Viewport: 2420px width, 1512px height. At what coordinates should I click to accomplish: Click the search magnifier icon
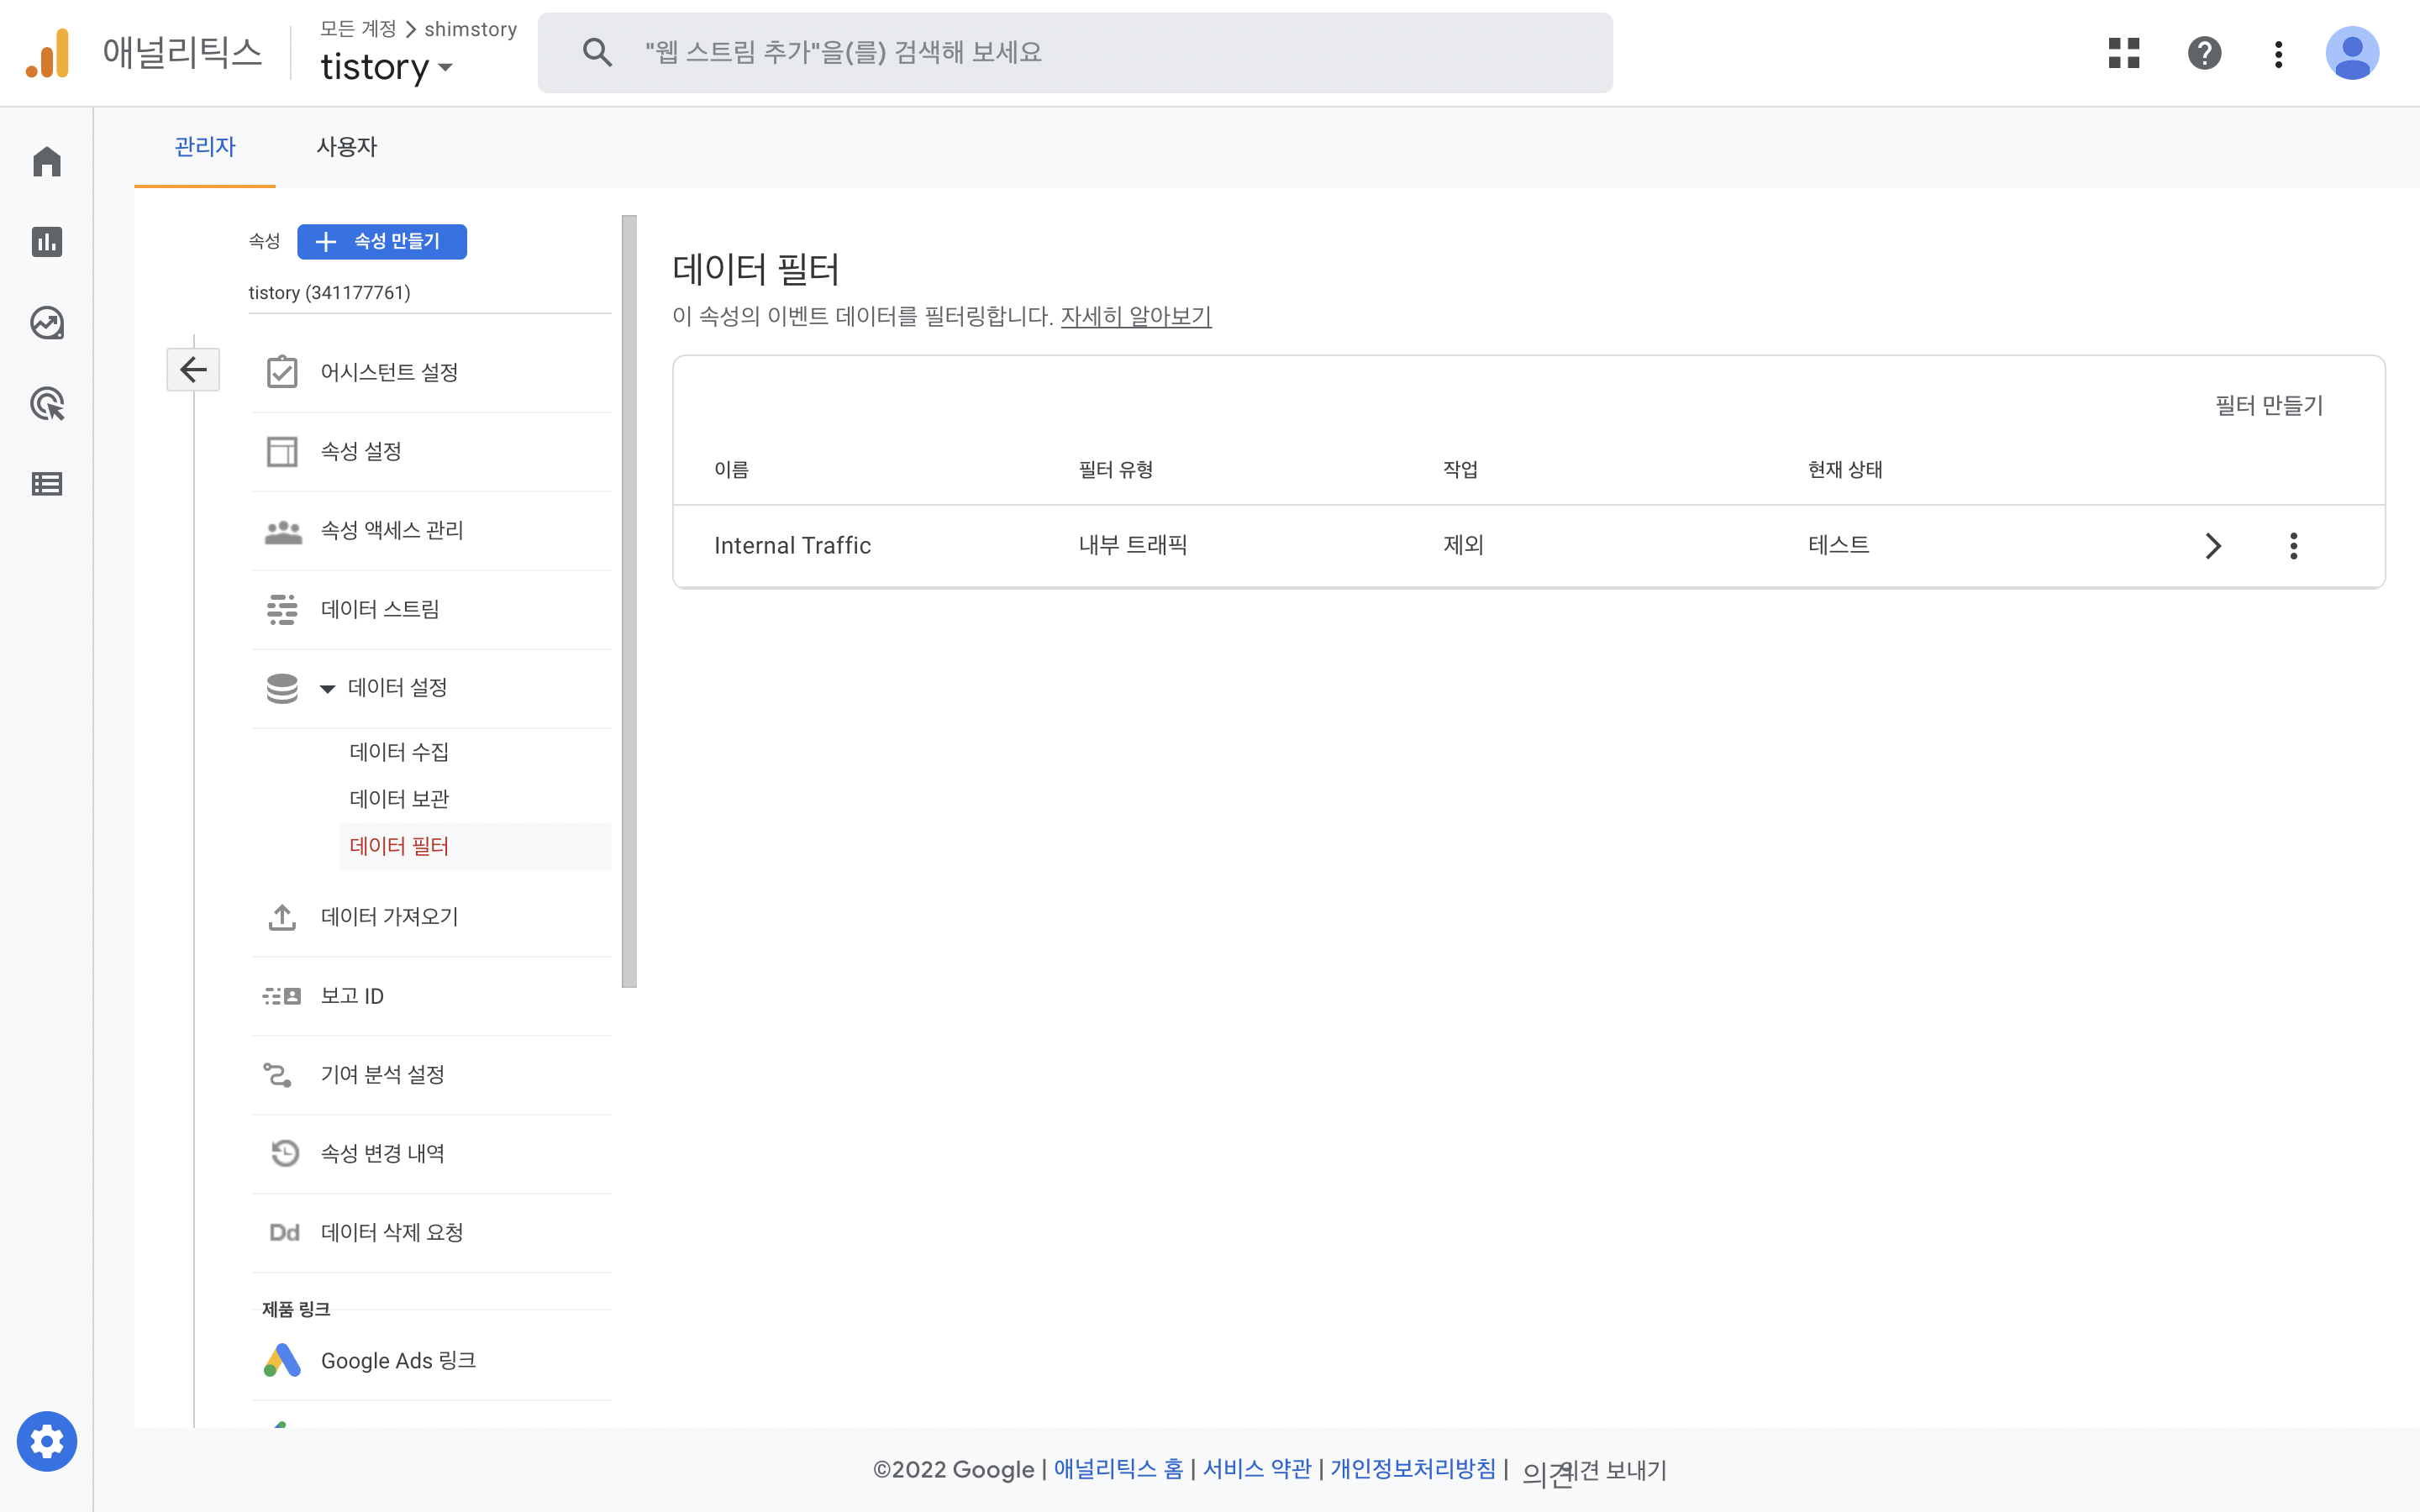597,53
